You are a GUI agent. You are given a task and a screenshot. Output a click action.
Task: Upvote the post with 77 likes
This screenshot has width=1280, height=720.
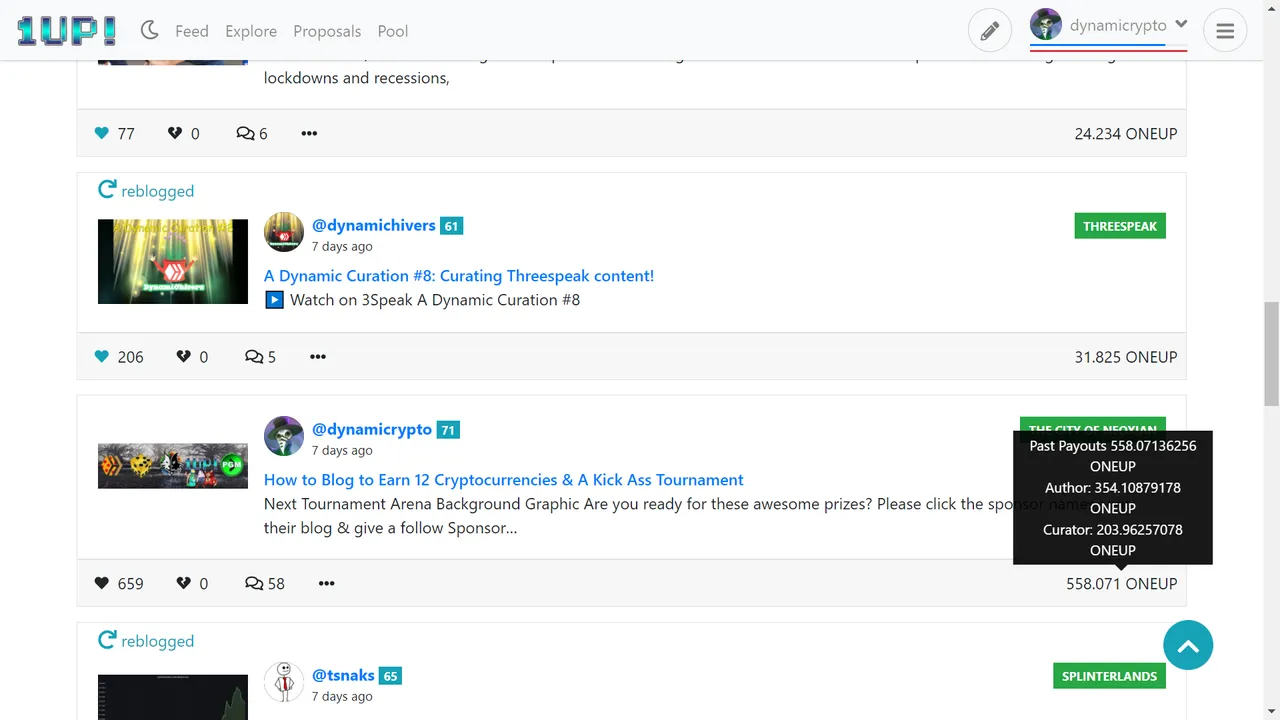[102, 133]
